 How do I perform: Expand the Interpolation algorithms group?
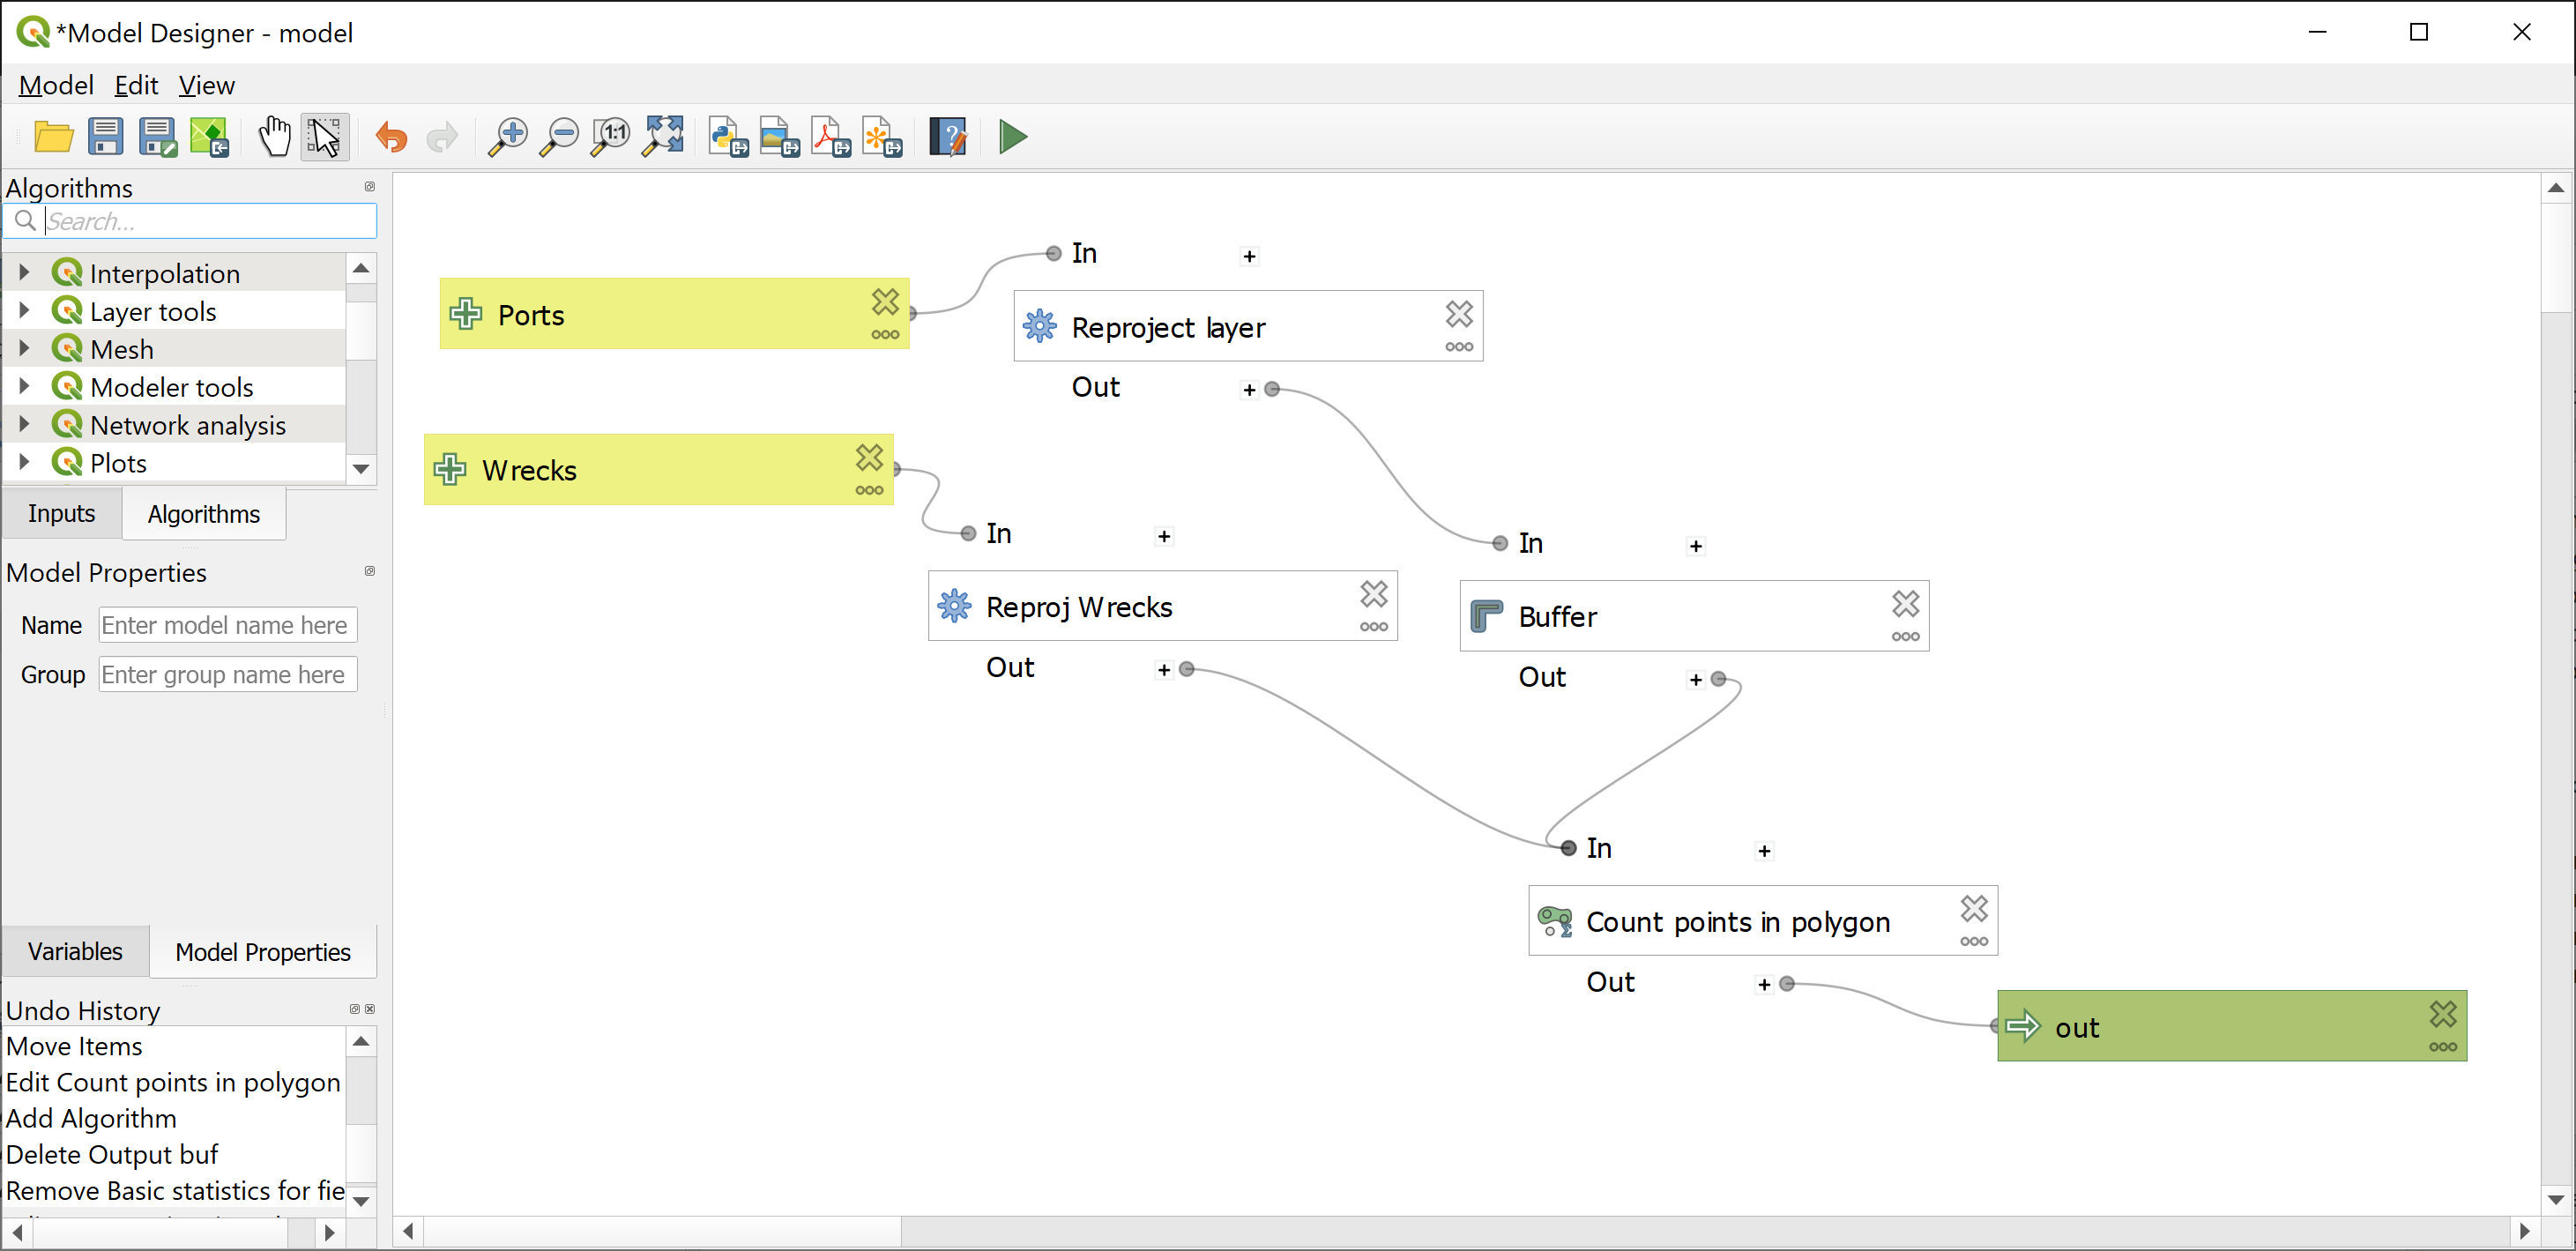pos(24,272)
